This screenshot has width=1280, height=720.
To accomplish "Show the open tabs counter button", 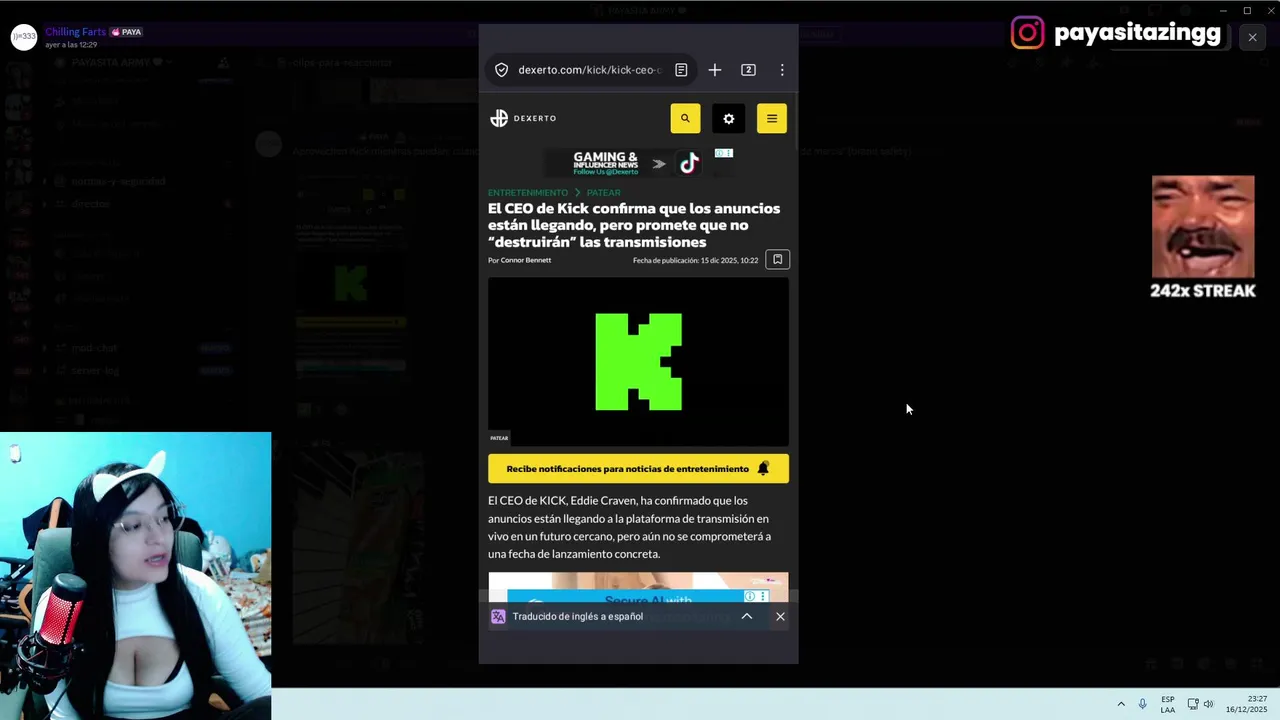I will pyautogui.click(x=748, y=70).
